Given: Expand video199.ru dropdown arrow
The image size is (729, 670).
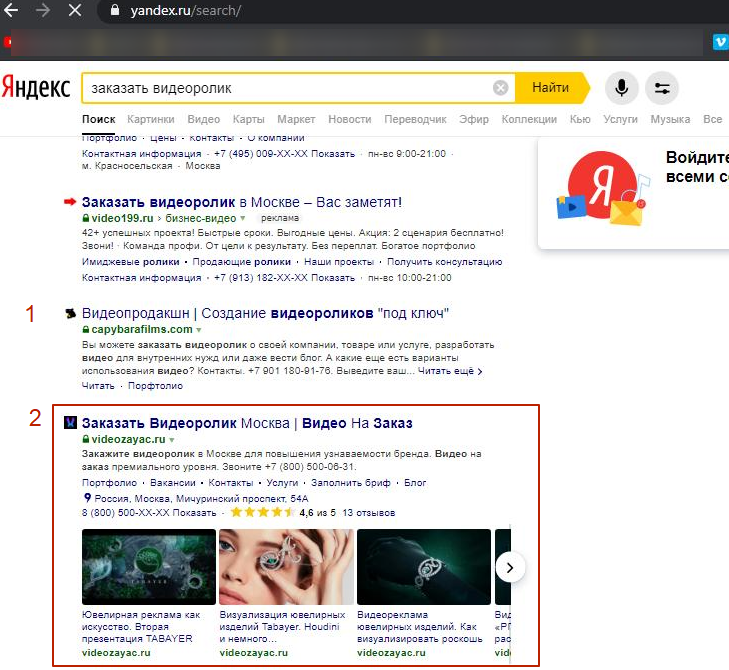Looking at the screenshot, I should (243, 219).
